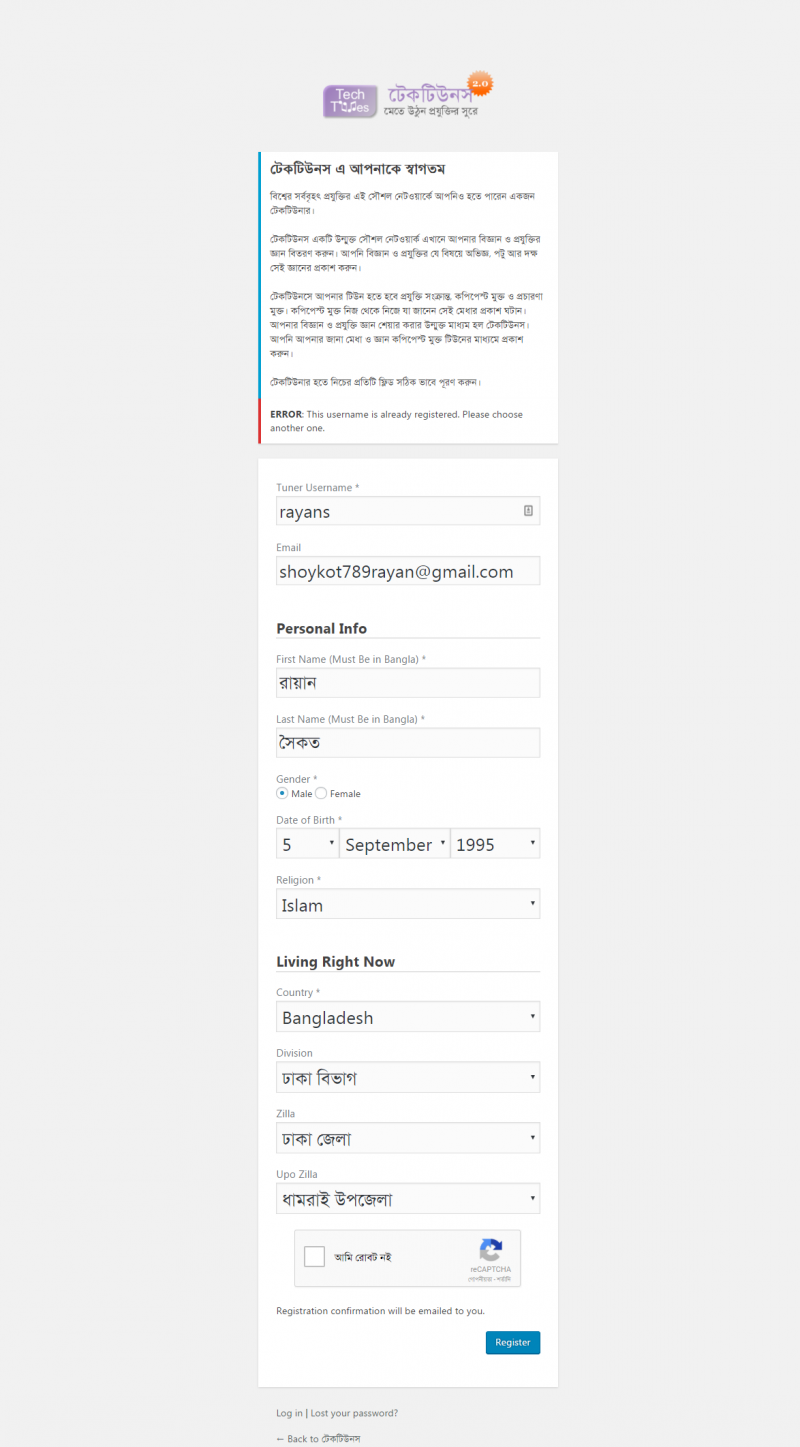Click the autofill icon in username field
This screenshot has width=800, height=1447.
tap(528, 511)
